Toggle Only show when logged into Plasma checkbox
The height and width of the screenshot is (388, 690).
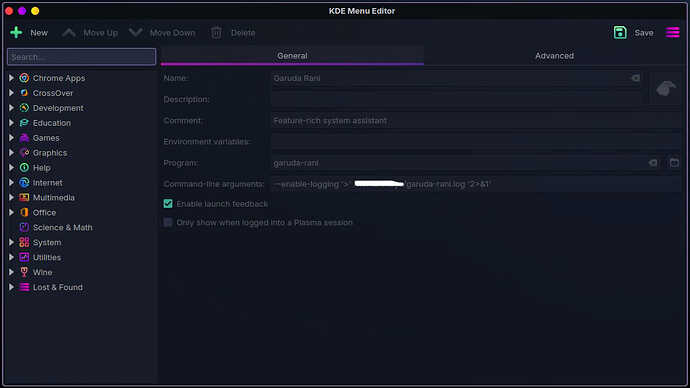(x=168, y=223)
